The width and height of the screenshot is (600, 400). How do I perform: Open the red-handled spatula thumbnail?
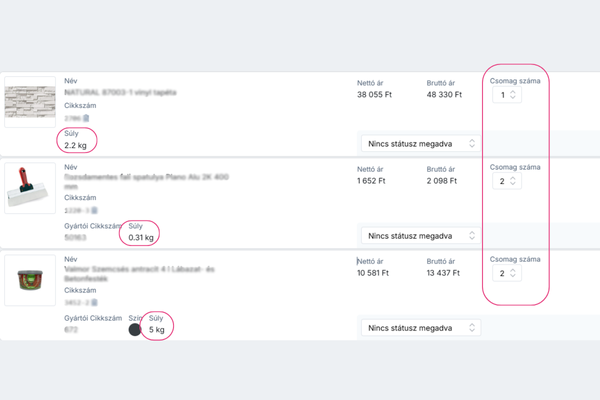(x=30, y=189)
